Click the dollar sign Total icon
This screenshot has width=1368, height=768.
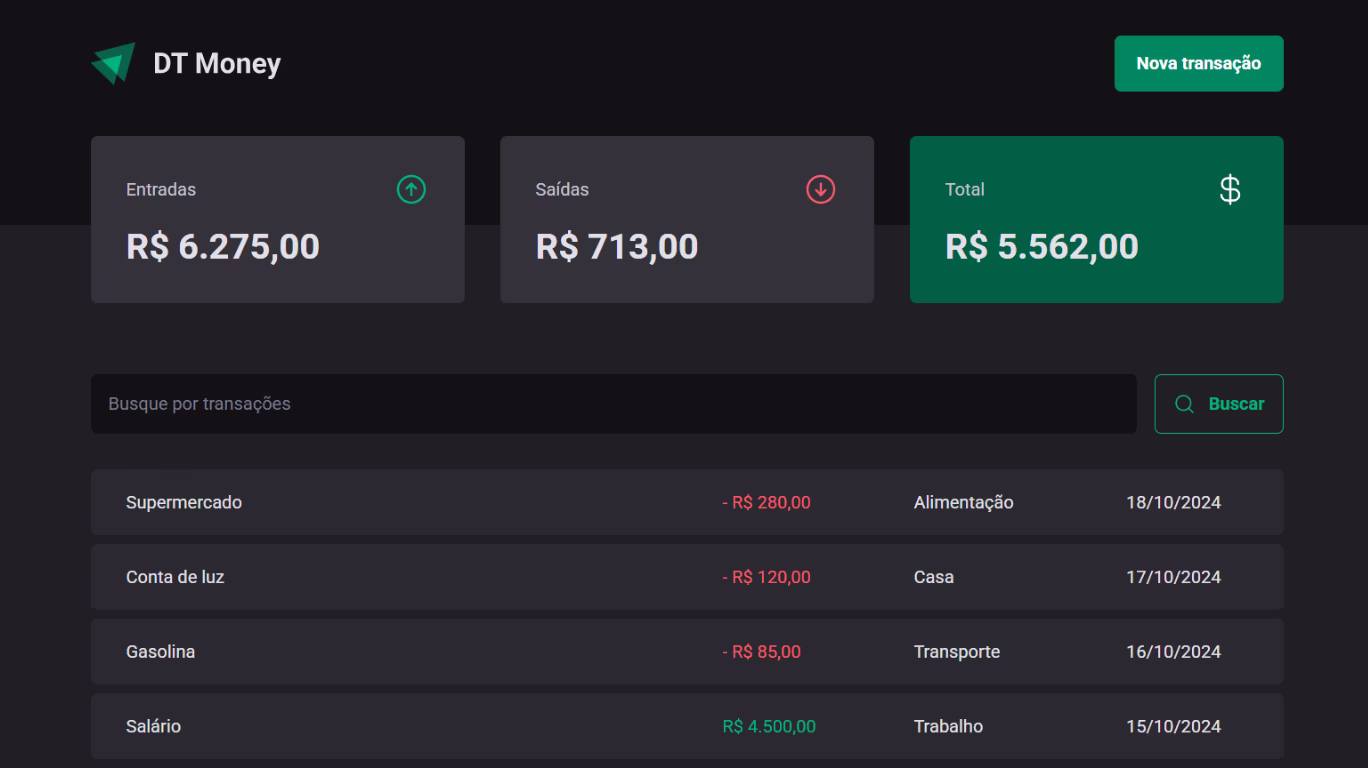pyautogui.click(x=1230, y=189)
